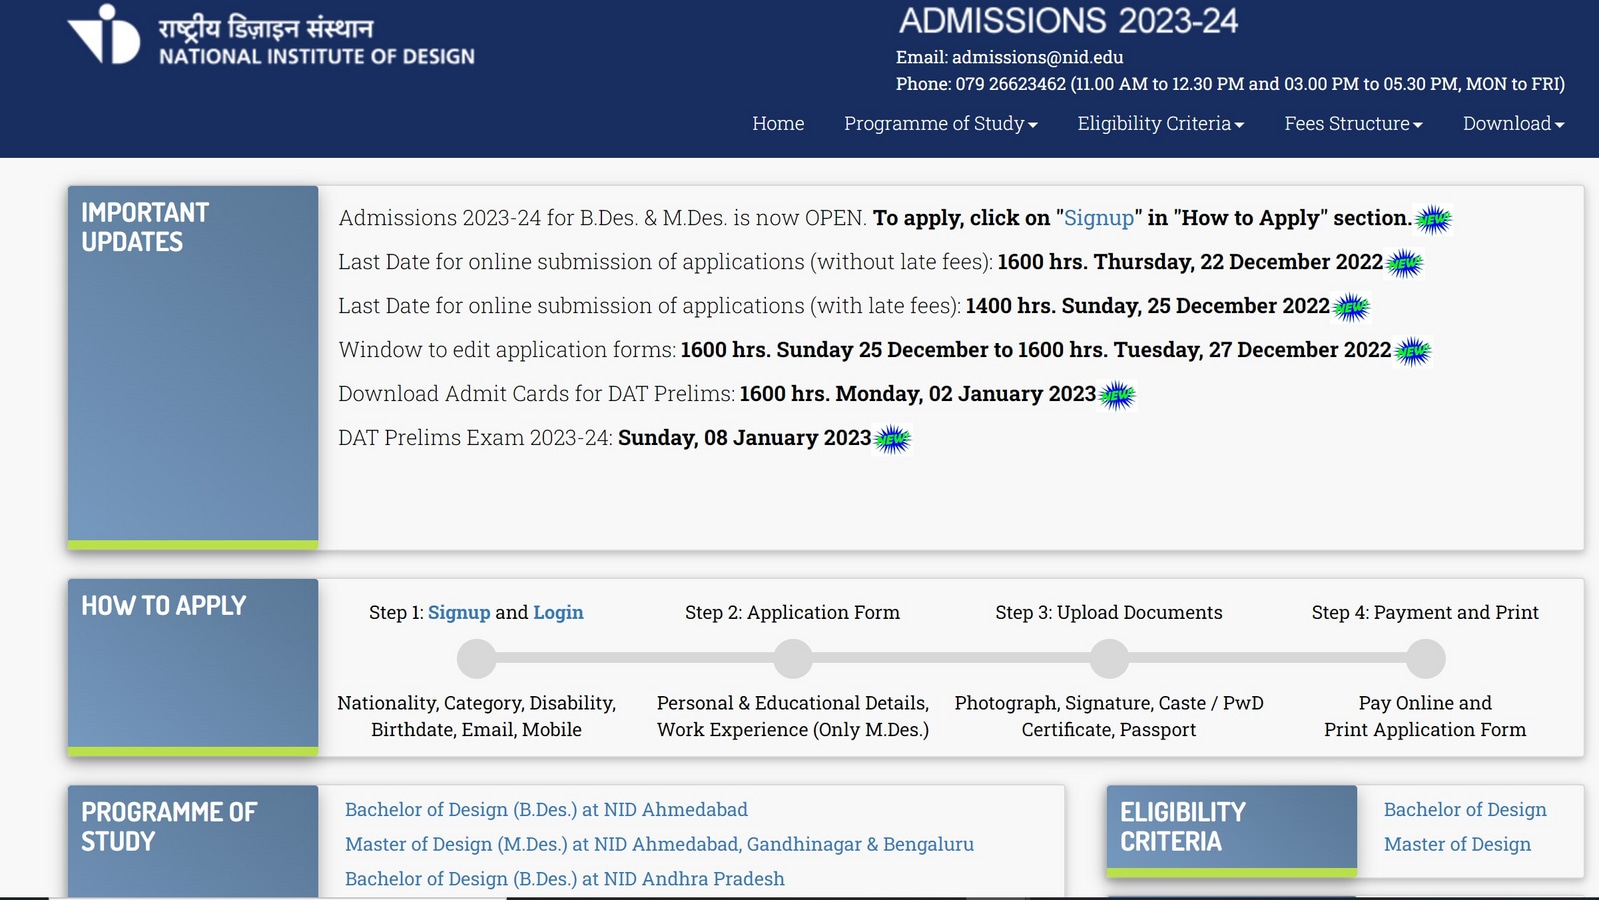Screen dimensions: 1599x900
Task: Click the Signup link in Important Updates
Action: click(1099, 218)
